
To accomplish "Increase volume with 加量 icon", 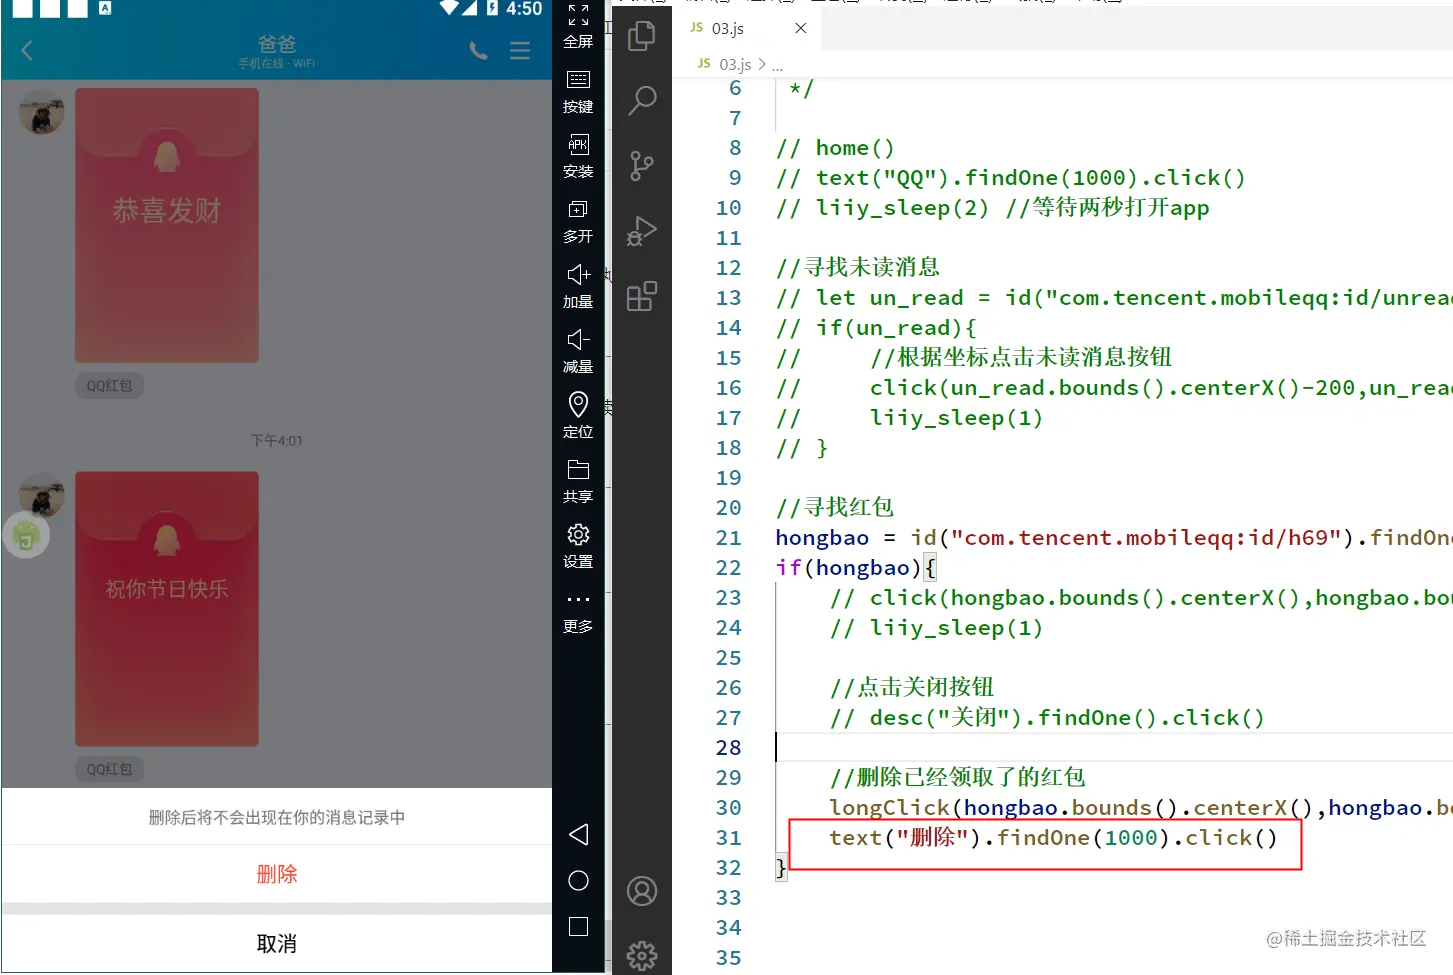I will tap(578, 287).
